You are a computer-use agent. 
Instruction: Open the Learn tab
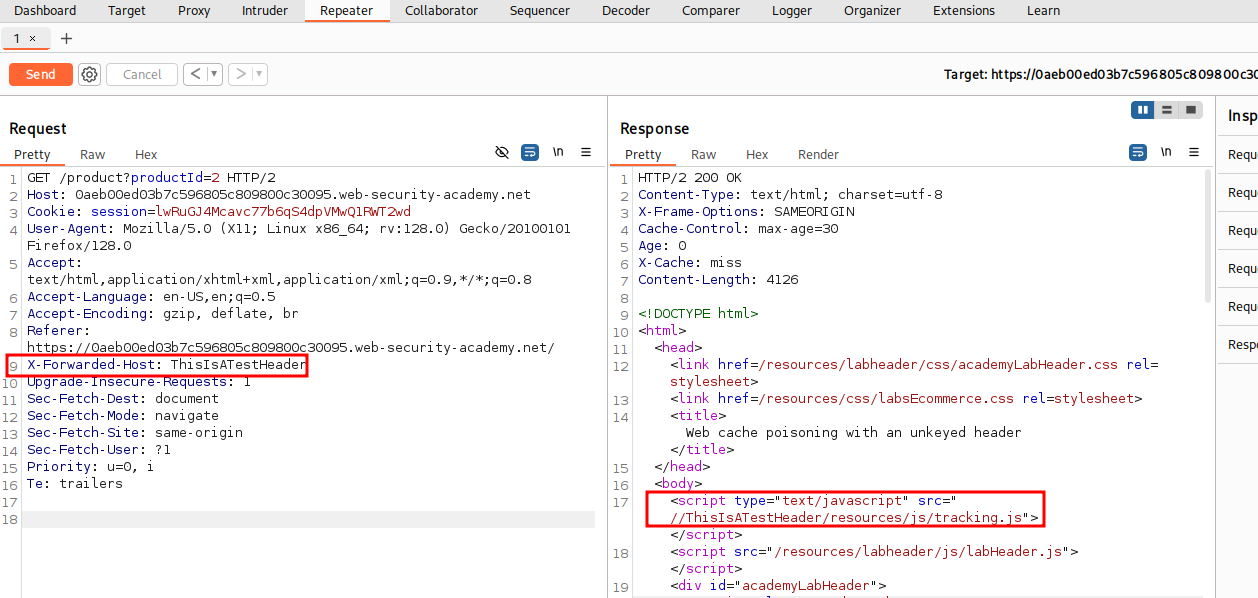click(1043, 11)
